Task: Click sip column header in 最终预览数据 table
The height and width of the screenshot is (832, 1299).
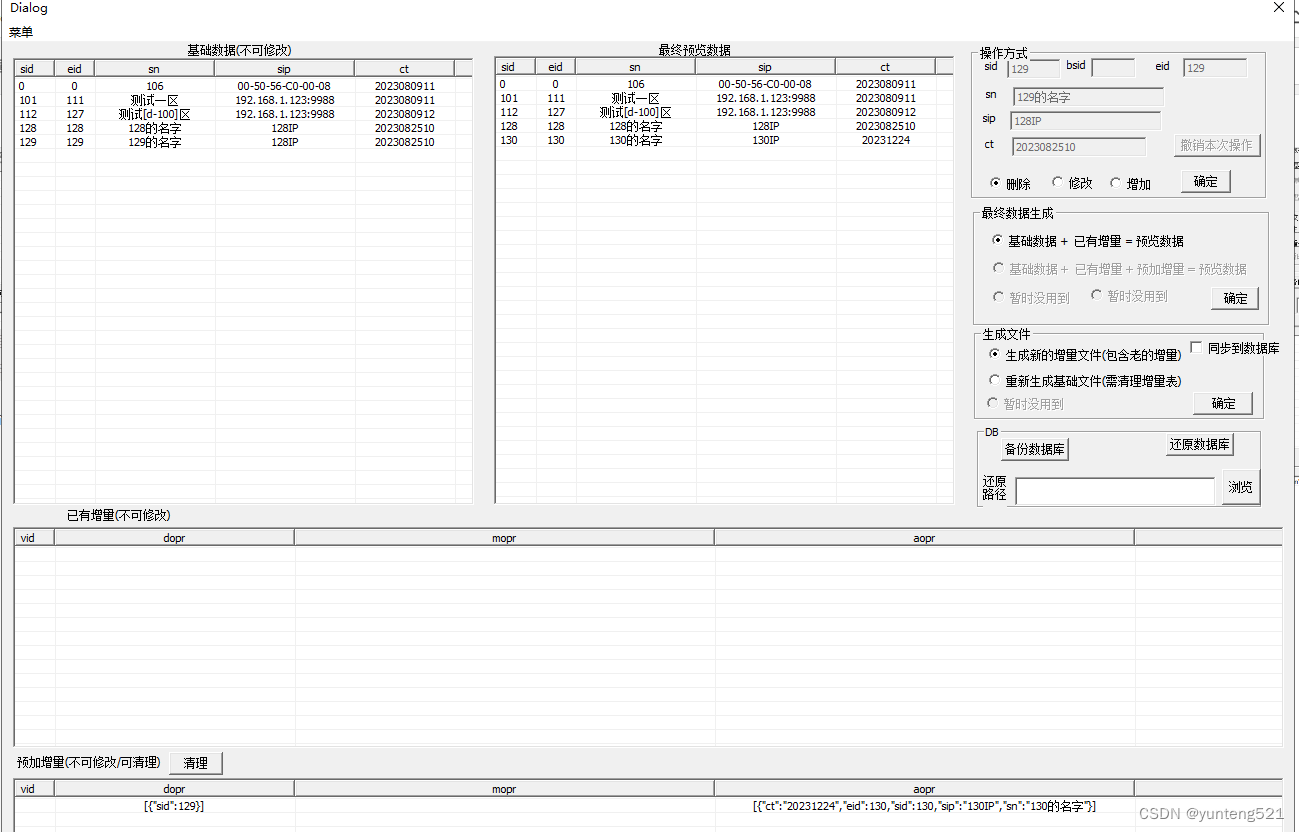Action: 765,67
